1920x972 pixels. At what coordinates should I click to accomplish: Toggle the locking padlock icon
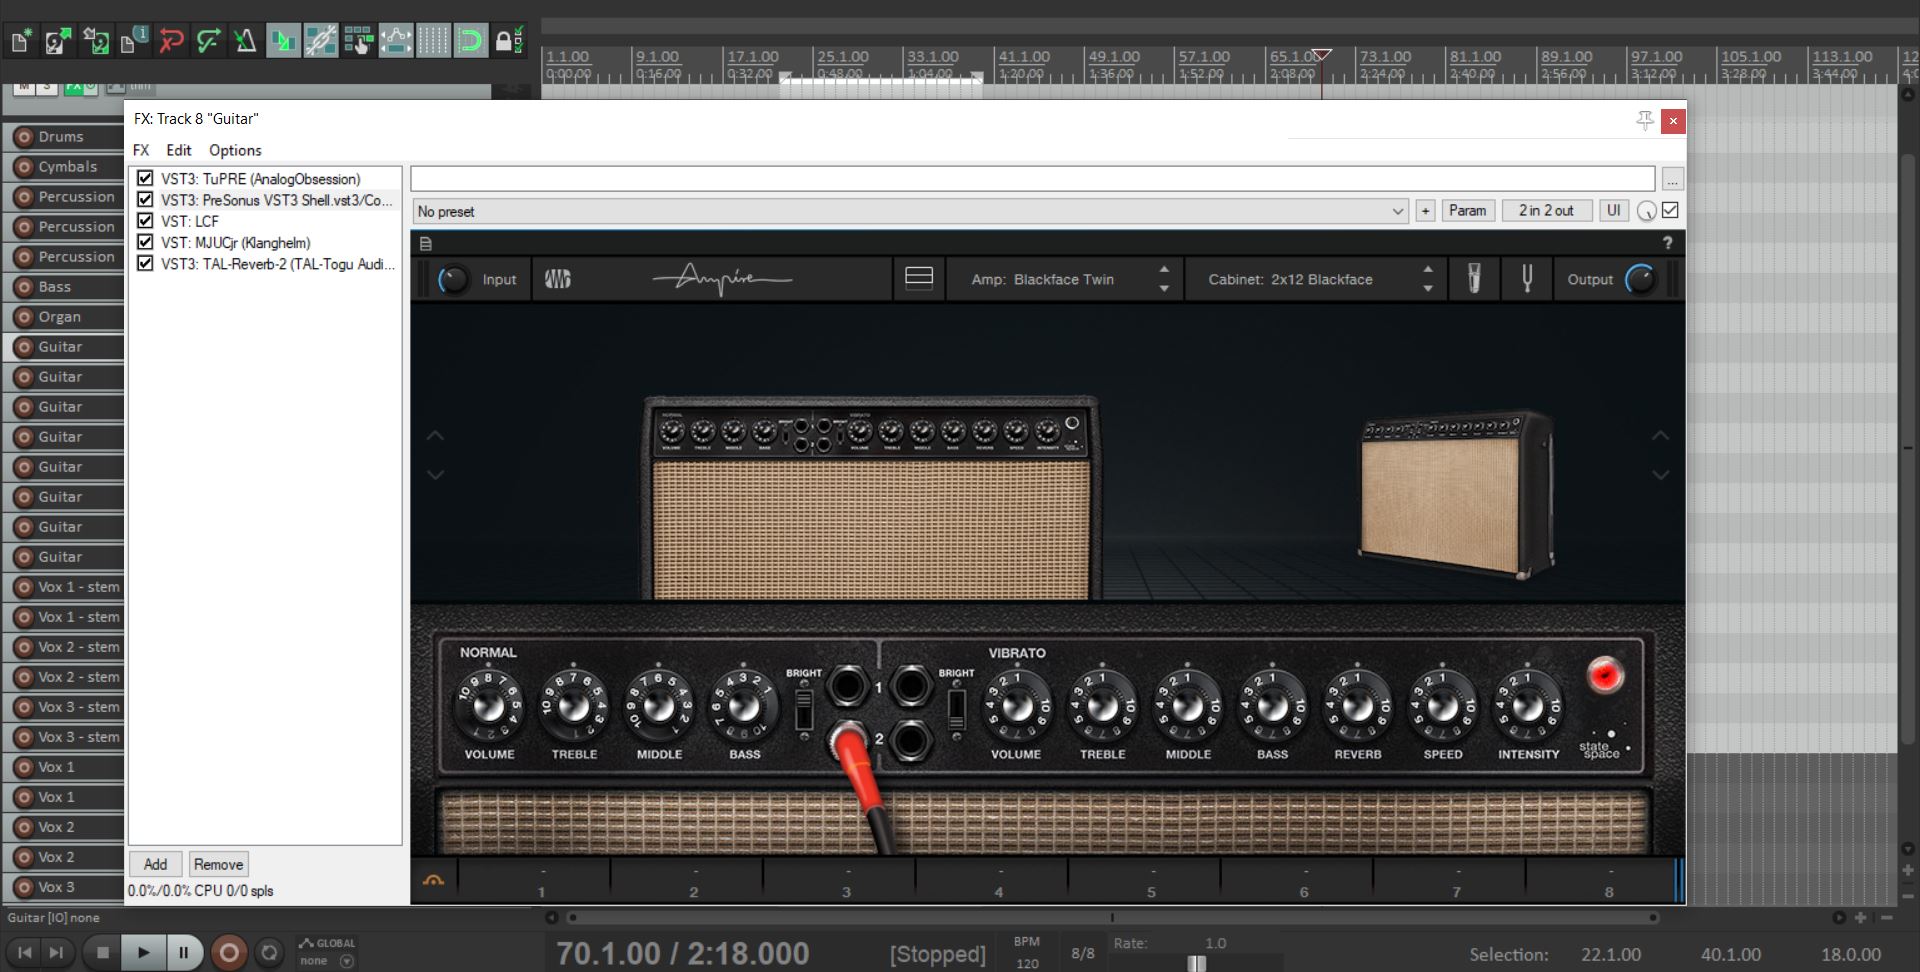click(x=508, y=41)
